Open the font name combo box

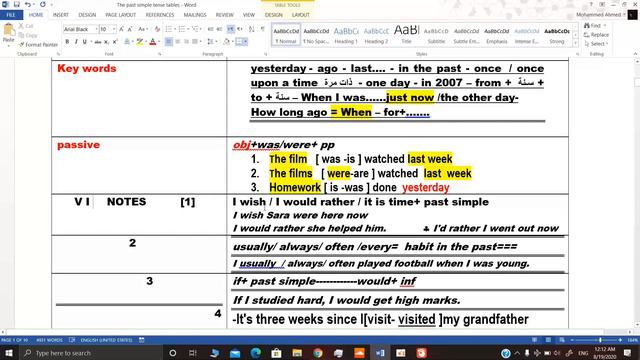[80, 29]
